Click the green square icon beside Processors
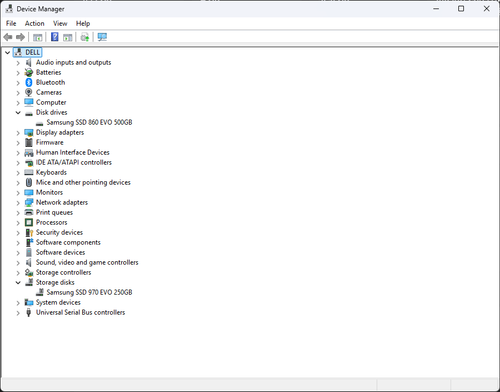The height and width of the screenshot is (392, 500). 29,222
